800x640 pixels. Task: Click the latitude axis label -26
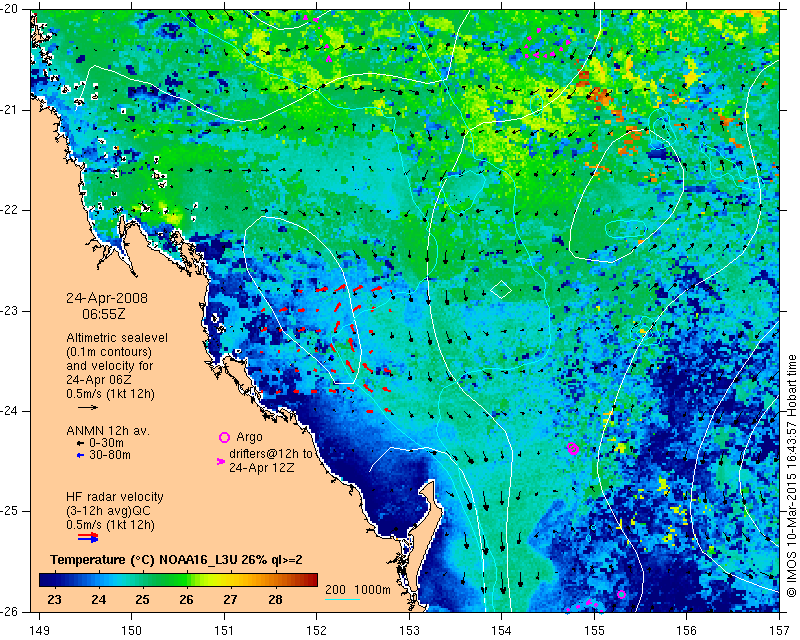pos(9,611)
